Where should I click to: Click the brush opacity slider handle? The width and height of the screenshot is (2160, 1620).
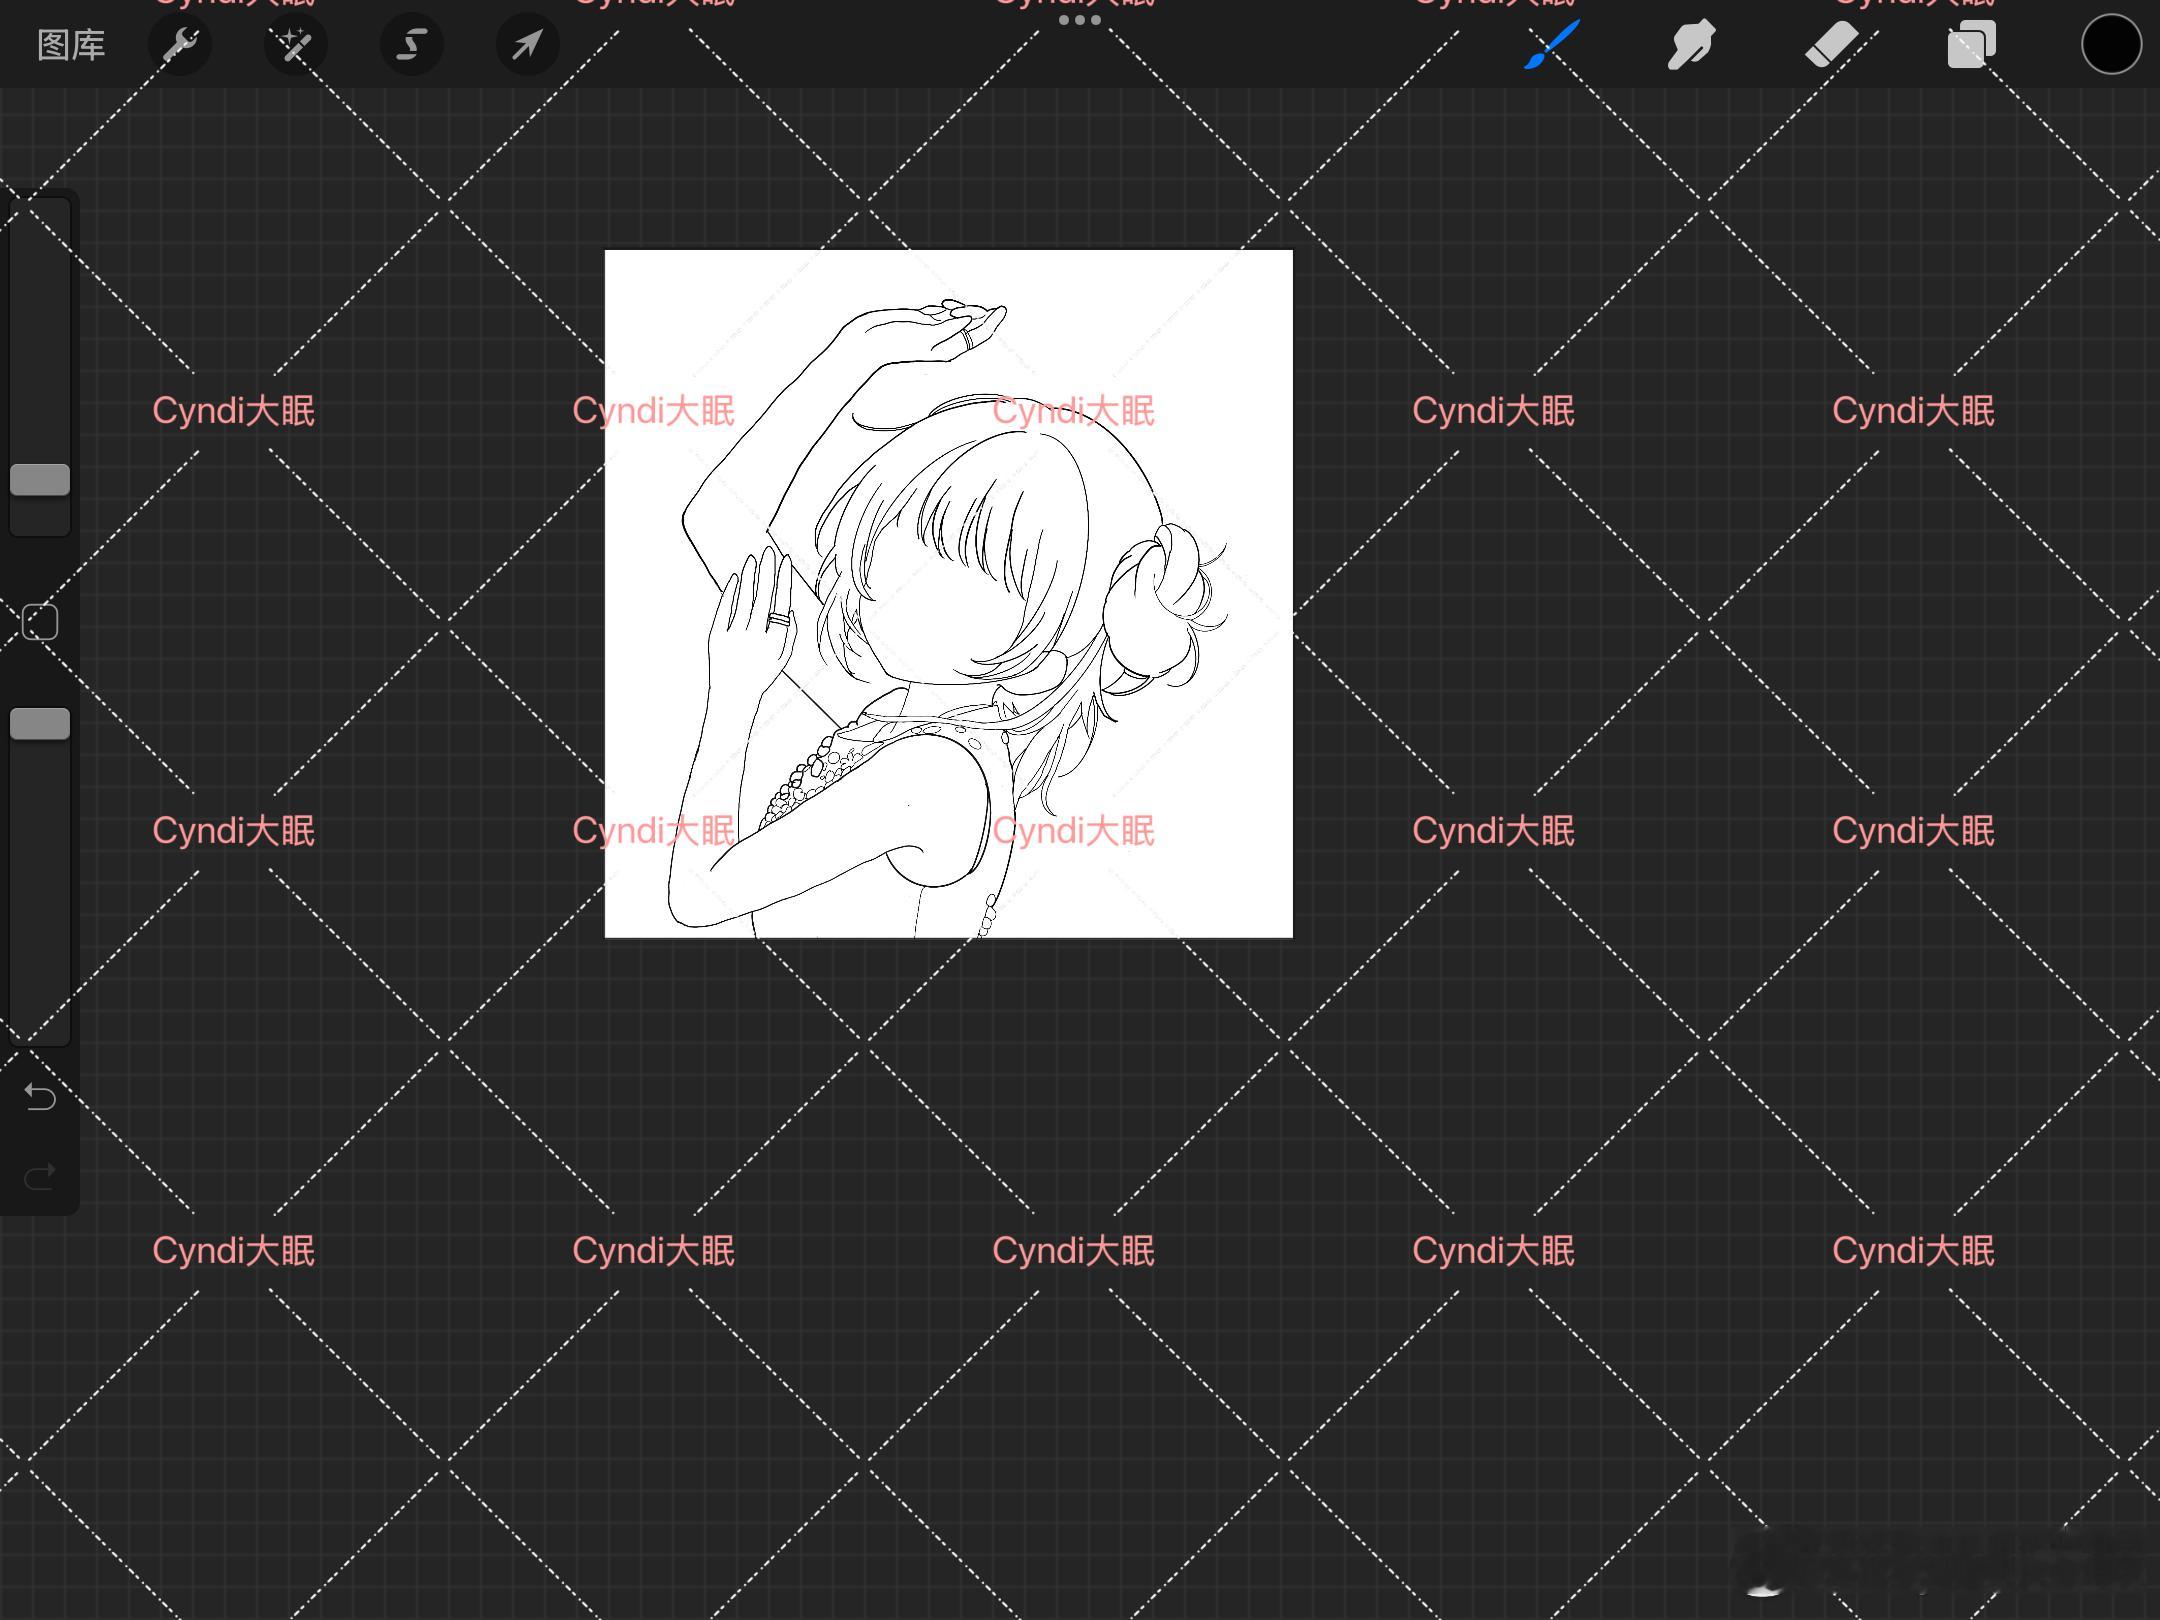click(40, 724)
